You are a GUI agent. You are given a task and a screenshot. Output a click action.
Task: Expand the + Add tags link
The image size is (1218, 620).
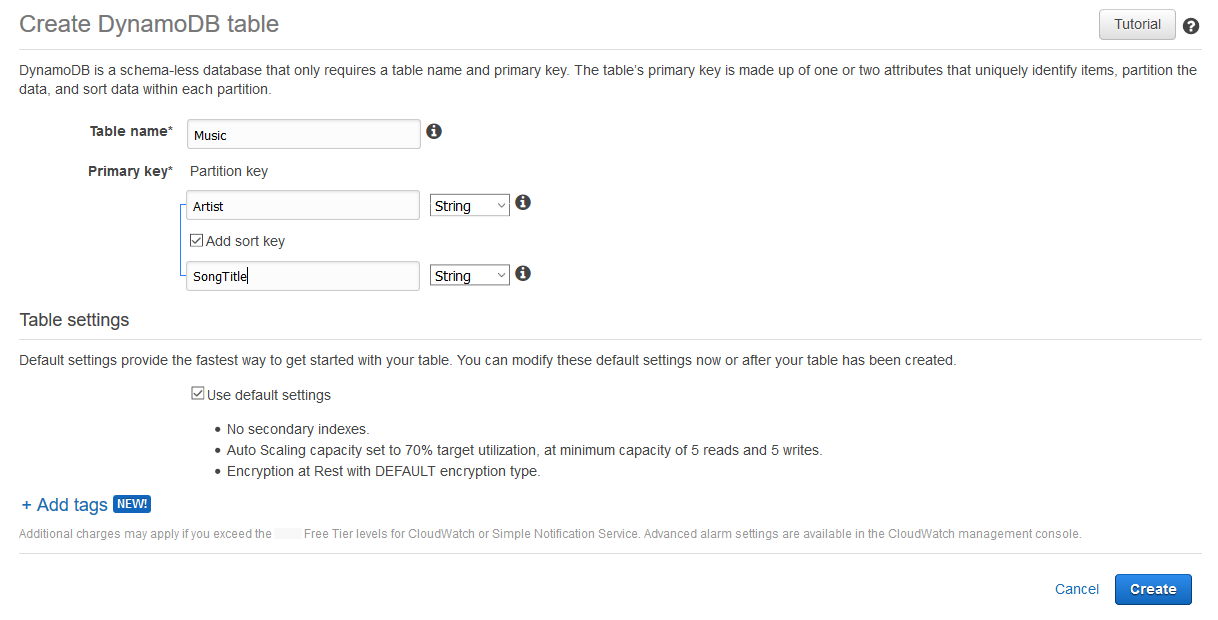pyautogui.click(x=65, y=505)
